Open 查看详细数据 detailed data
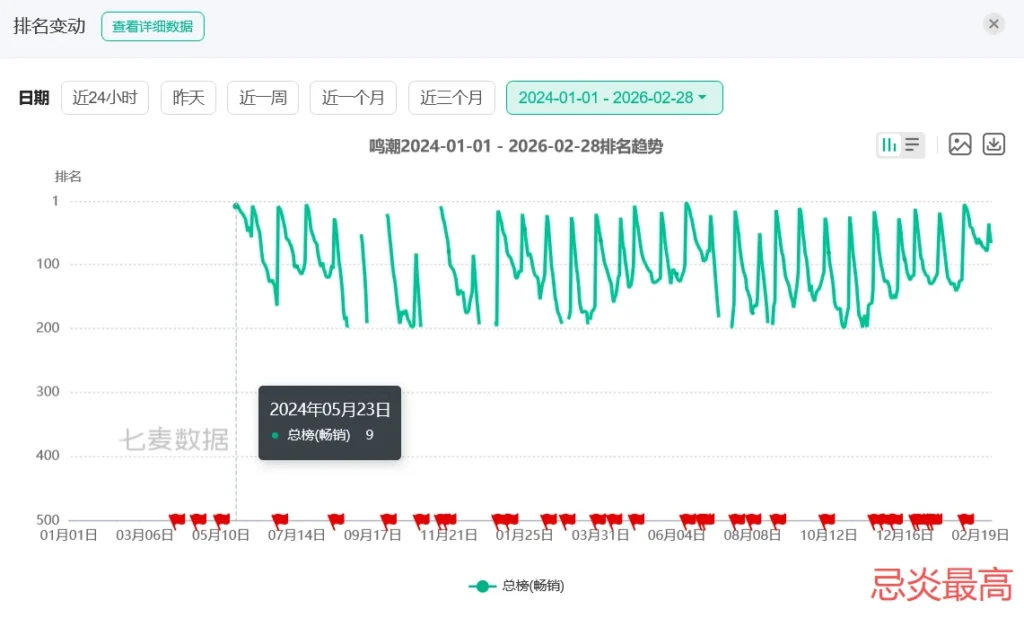The height and width of the screenshot is (618, 1024). (x=153, y=27)
